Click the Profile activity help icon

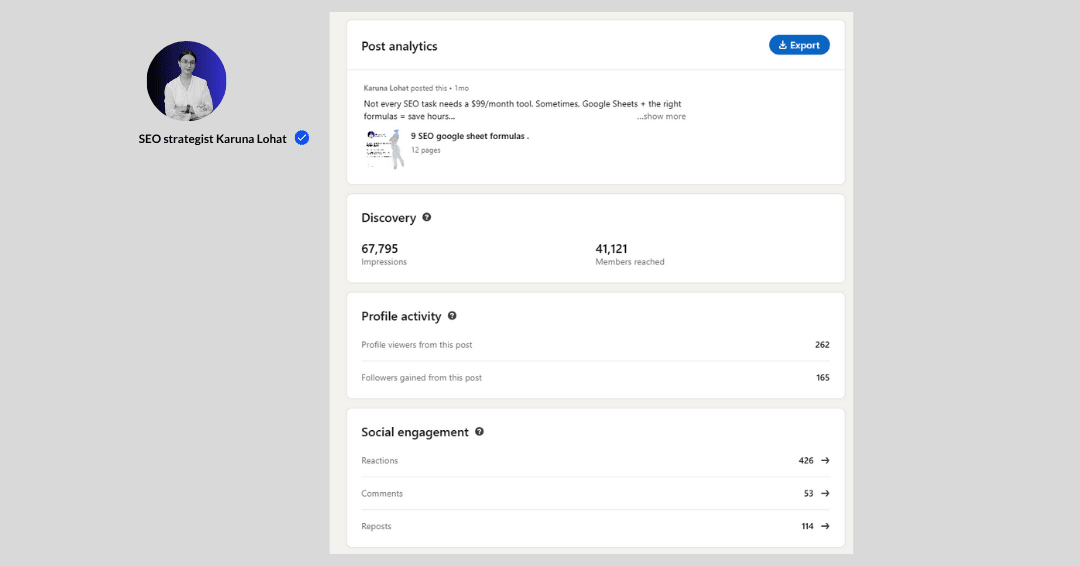pos(452,316)
